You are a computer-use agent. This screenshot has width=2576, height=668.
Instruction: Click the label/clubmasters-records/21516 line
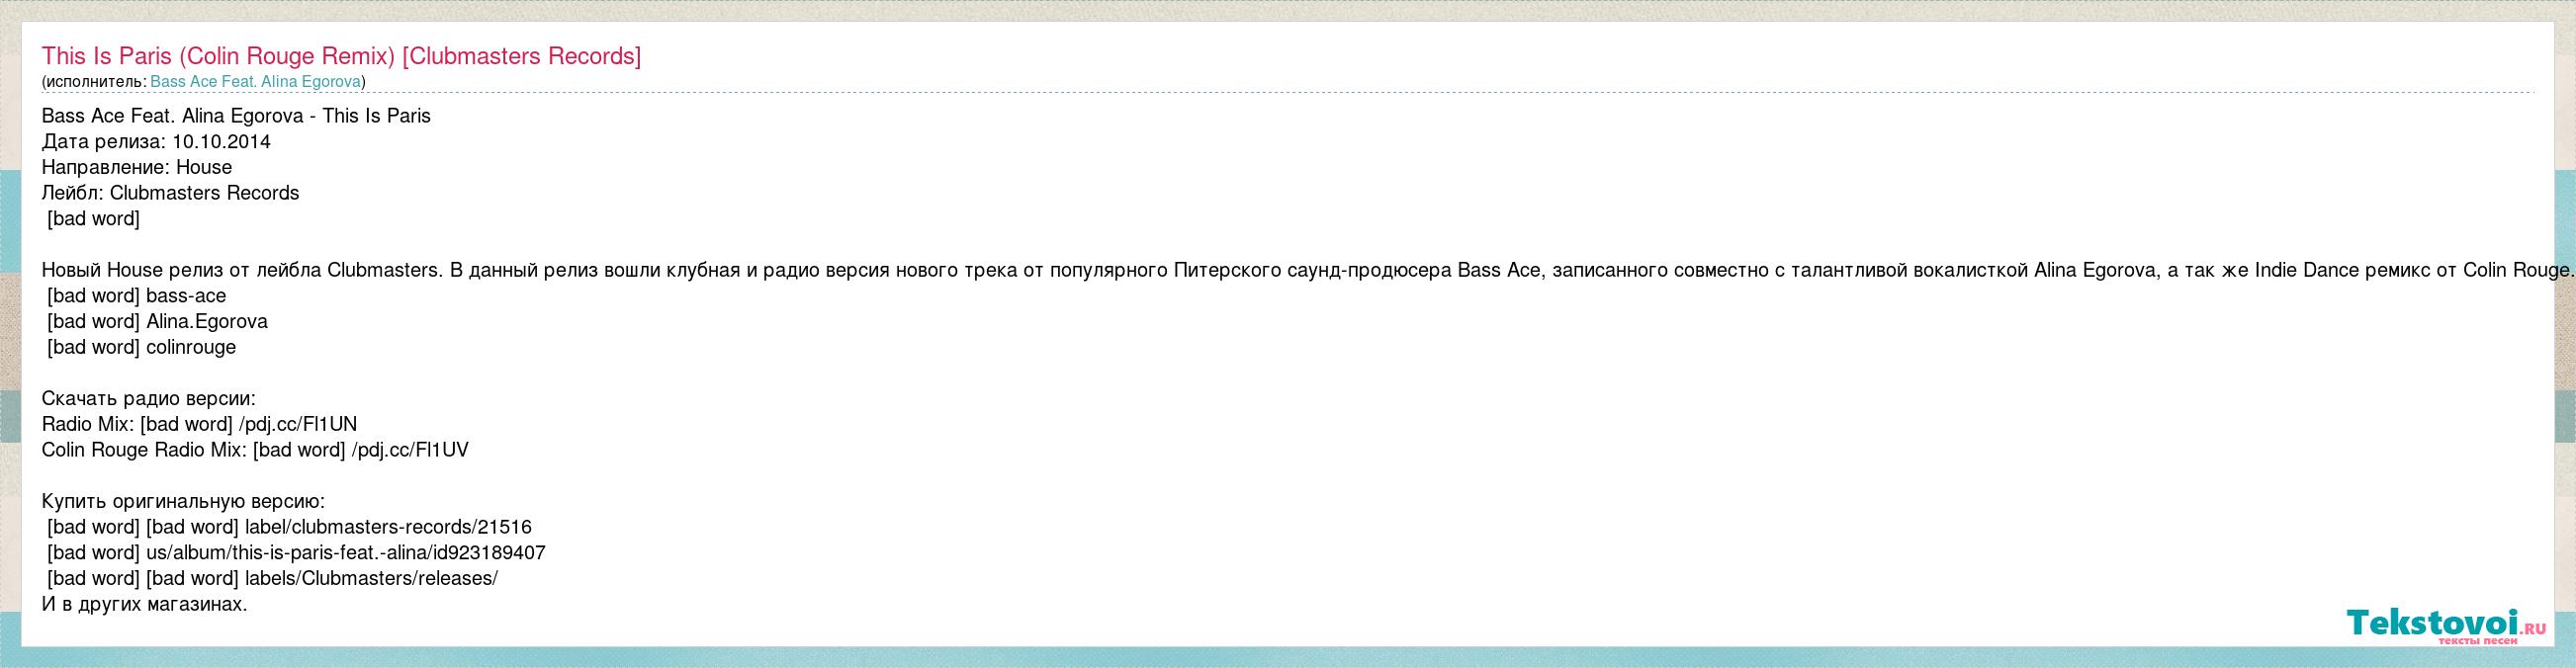(x=289, y=527)
